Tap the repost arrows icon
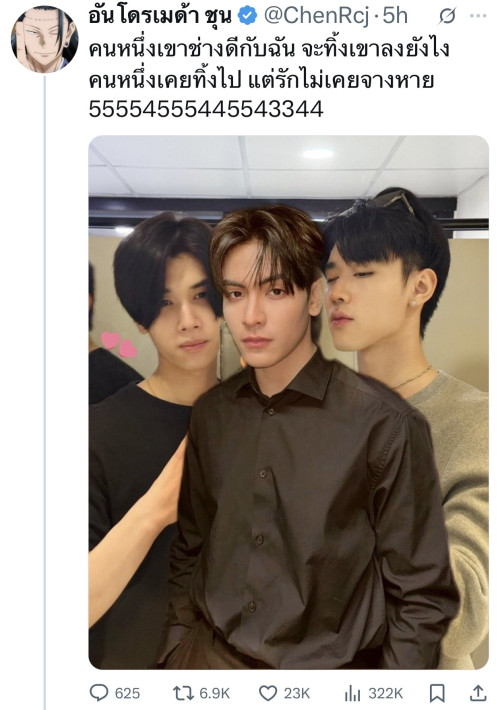The width and height of the screenshot is (500, 710). point(183,693)
